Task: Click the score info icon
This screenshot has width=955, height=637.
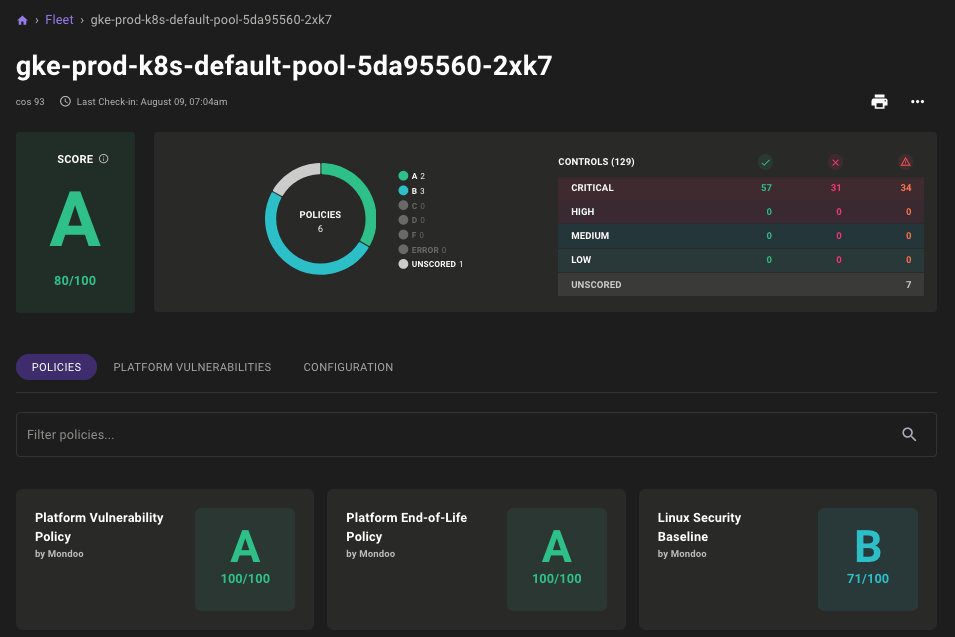Action: [x=104, y=159]
